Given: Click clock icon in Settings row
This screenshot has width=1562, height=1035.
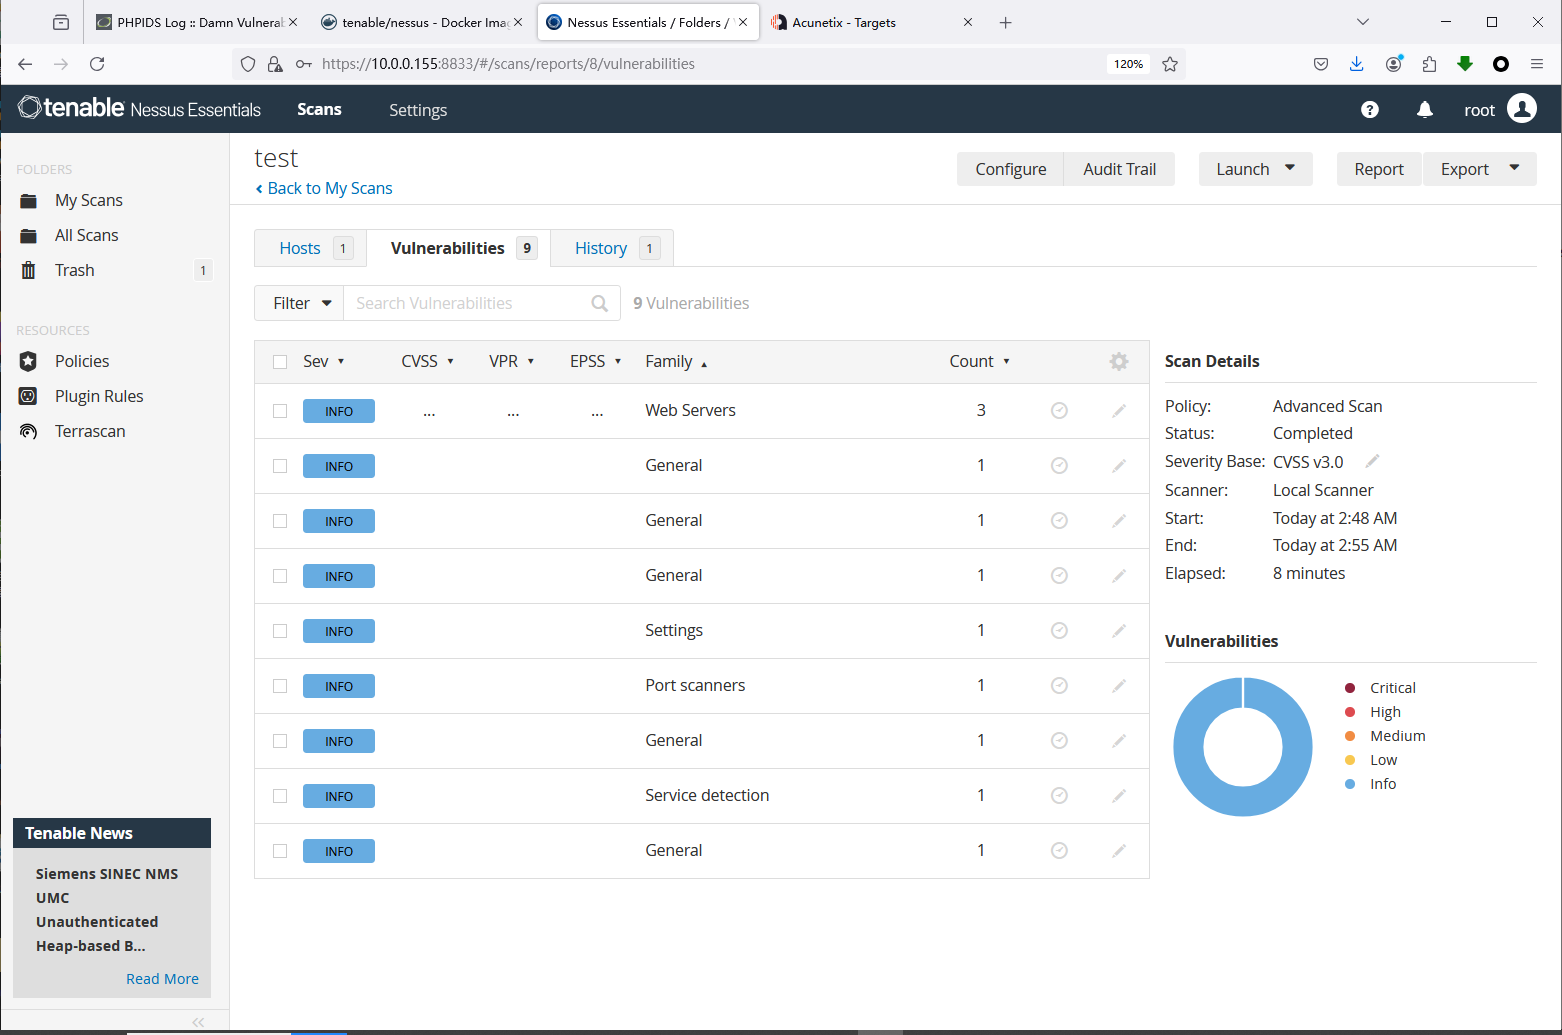Looking at the screenshot, I should (x=1059, y=630).
